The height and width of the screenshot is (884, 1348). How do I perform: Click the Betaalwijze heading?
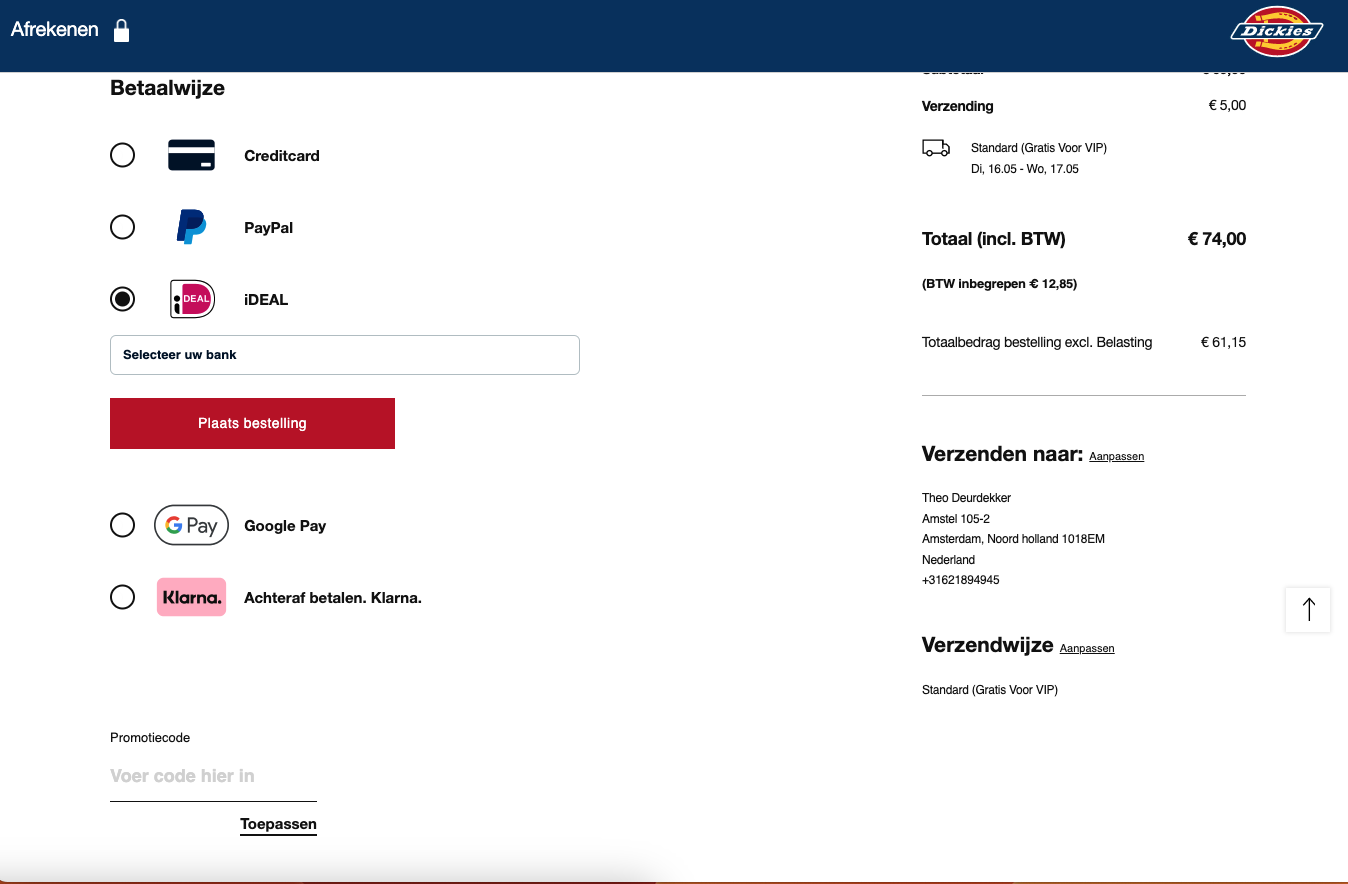167,88
